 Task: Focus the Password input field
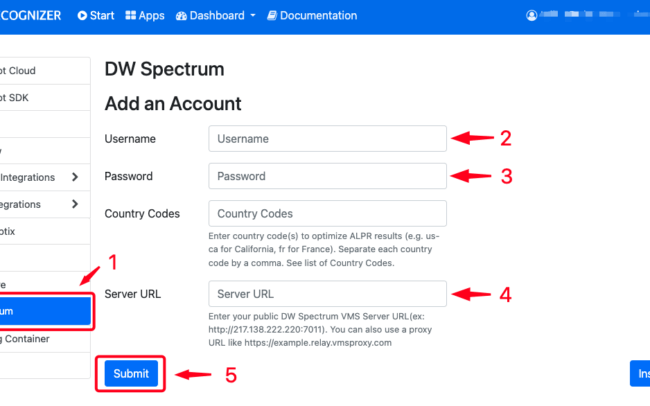327,176
